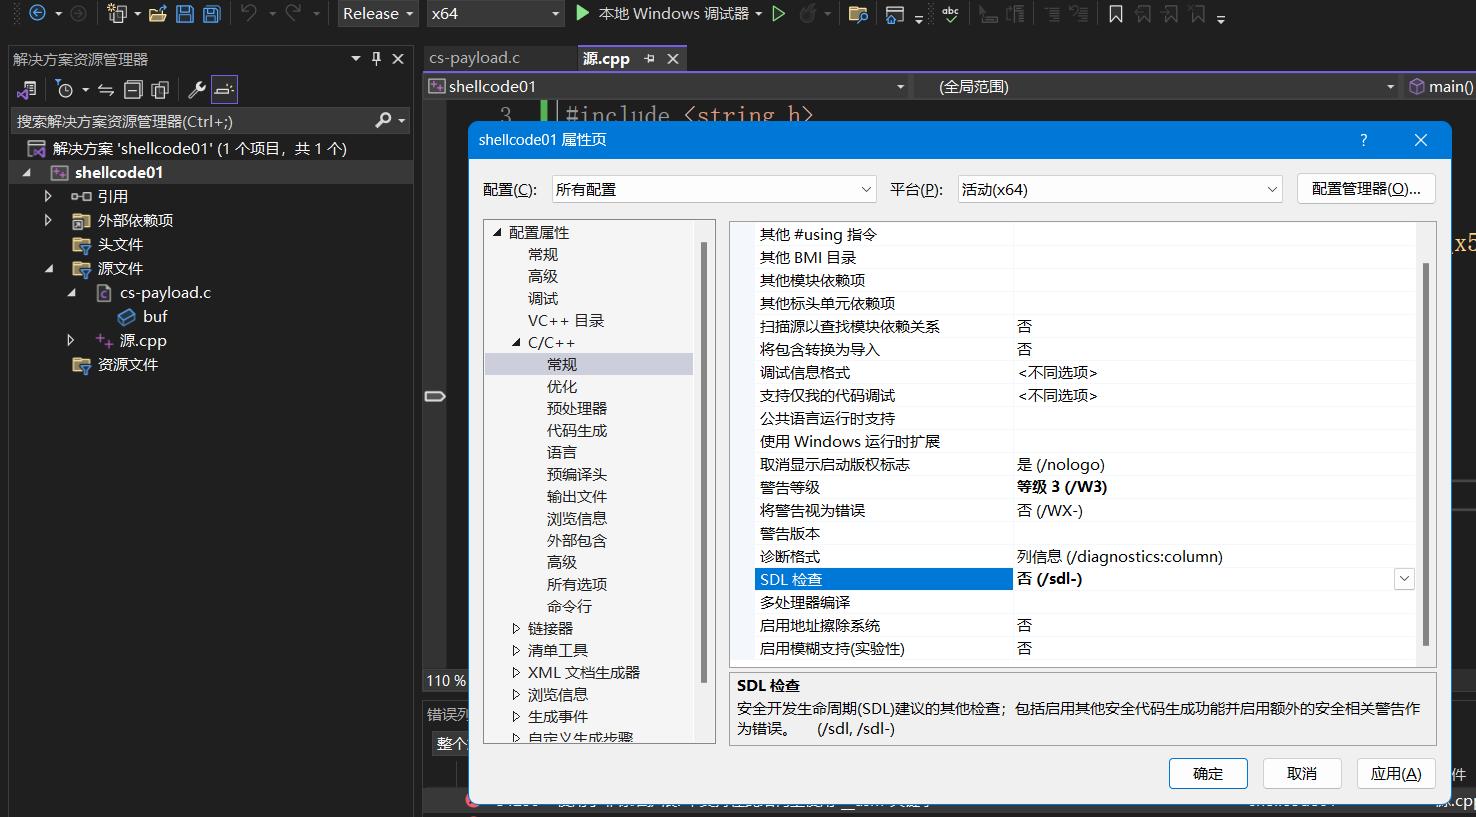The width and height of the screenshot is (1476, 817).
Task: Click the Save All icon
Action: pos(210,14)
